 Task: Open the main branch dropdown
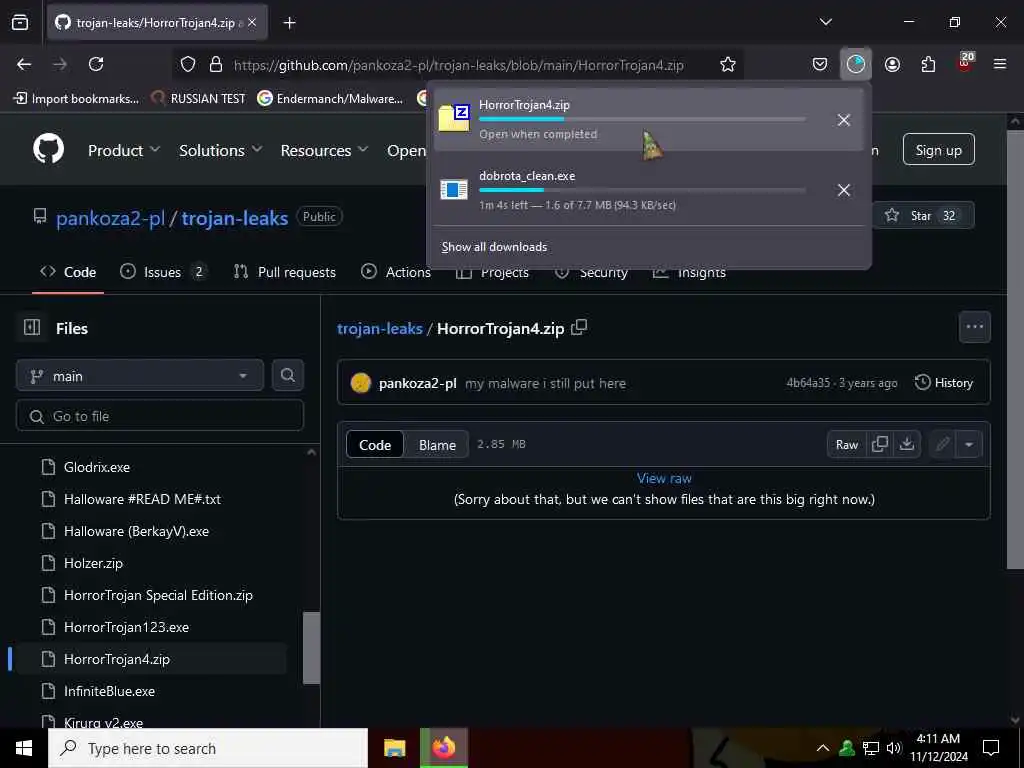coord(140,376)
